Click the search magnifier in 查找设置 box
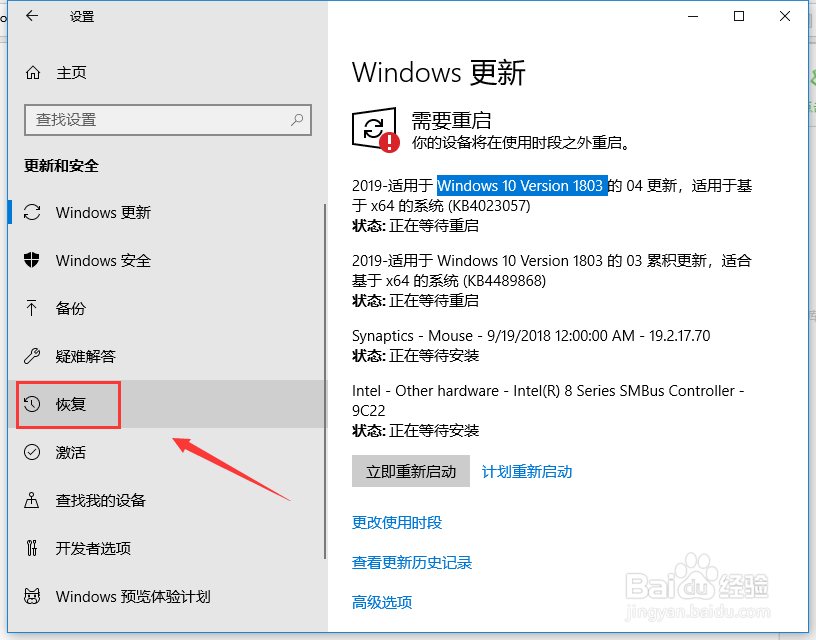 297,120
